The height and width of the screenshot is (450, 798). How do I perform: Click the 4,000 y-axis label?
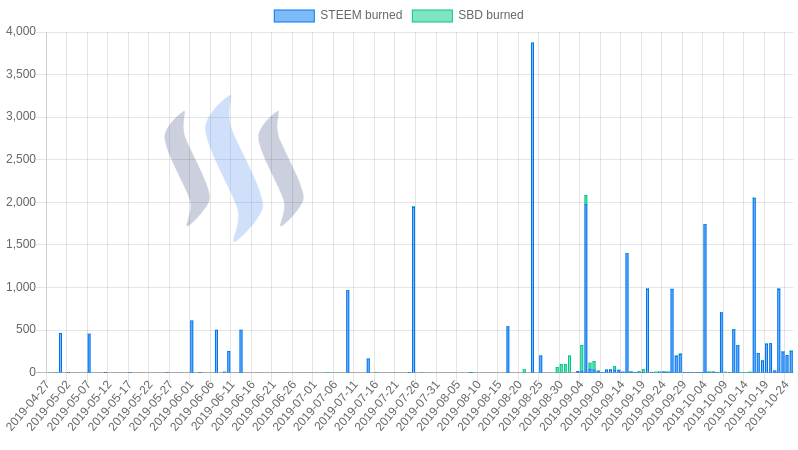(21, 32)
